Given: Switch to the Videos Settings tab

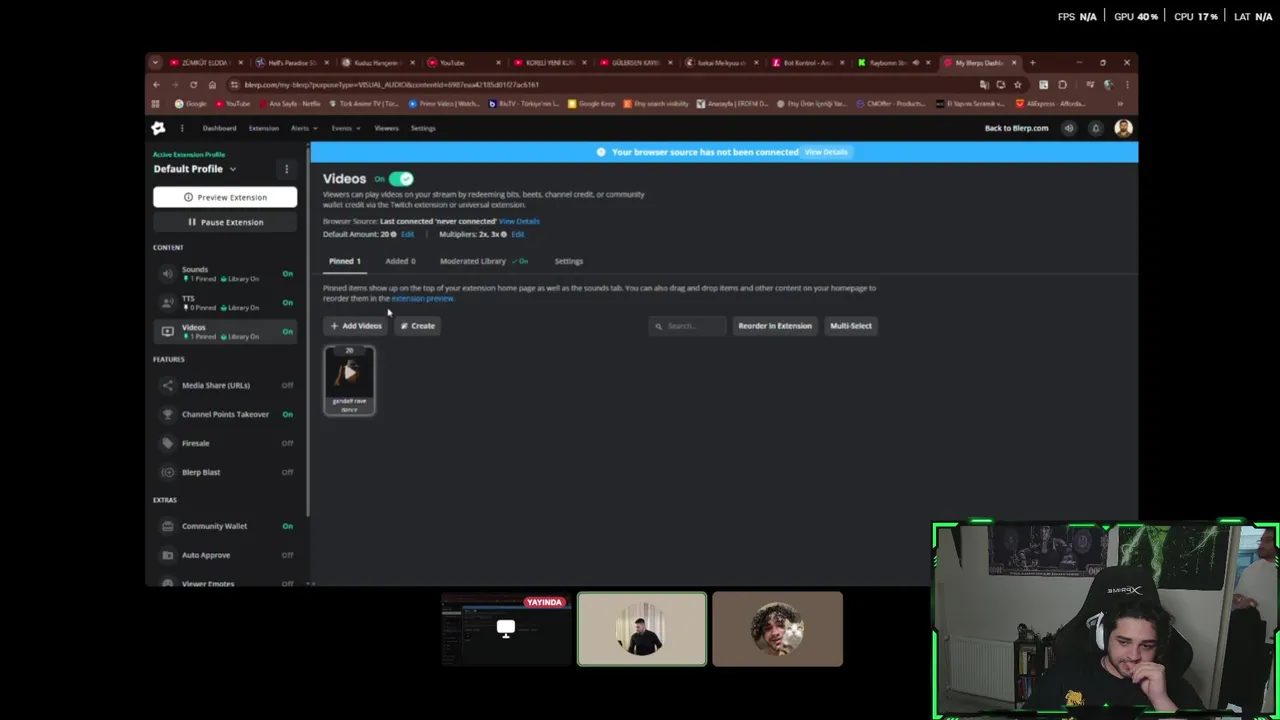Looking at the screenshot, I should coord(569,261).
